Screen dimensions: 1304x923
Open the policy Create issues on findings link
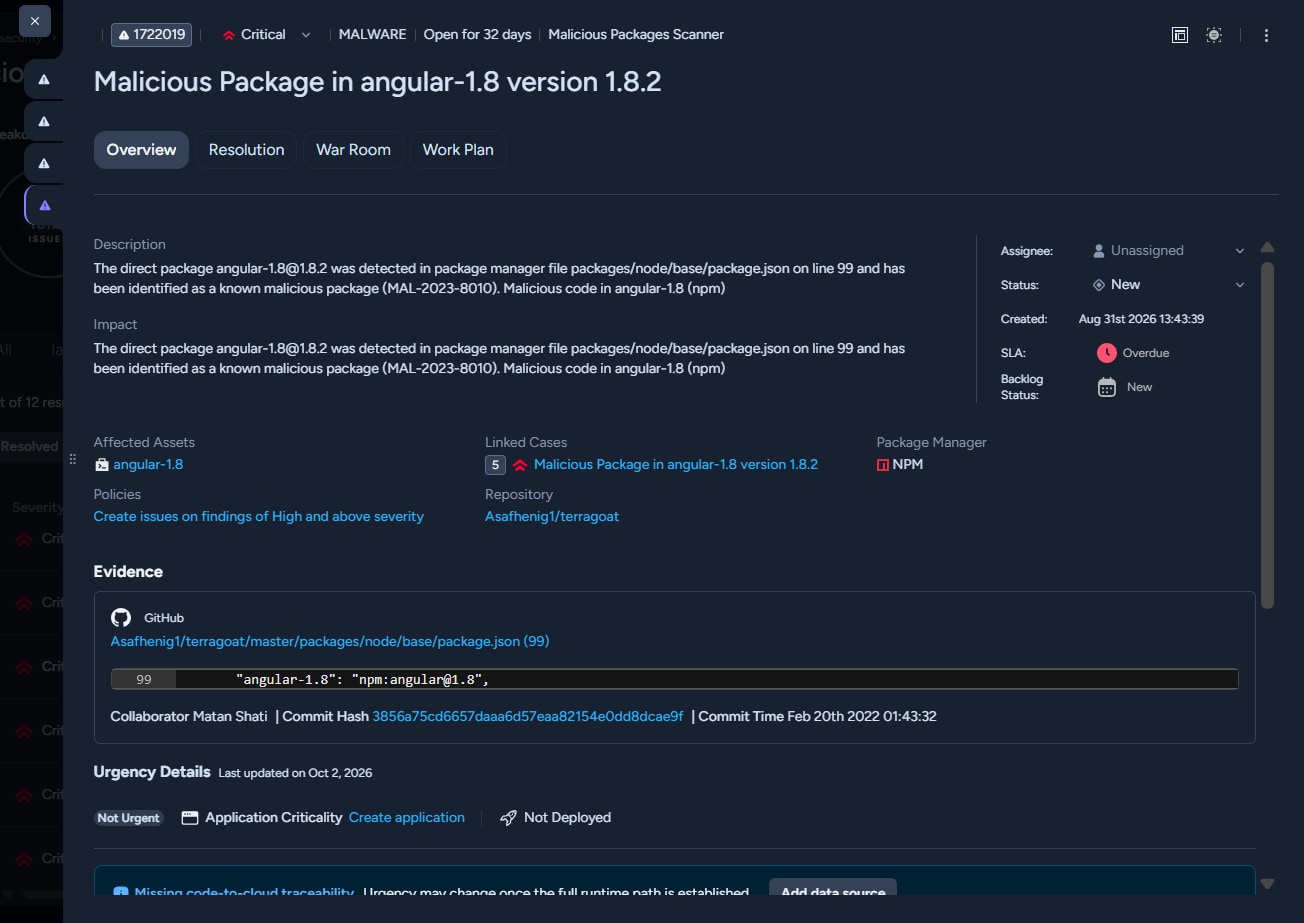point(259,517)
